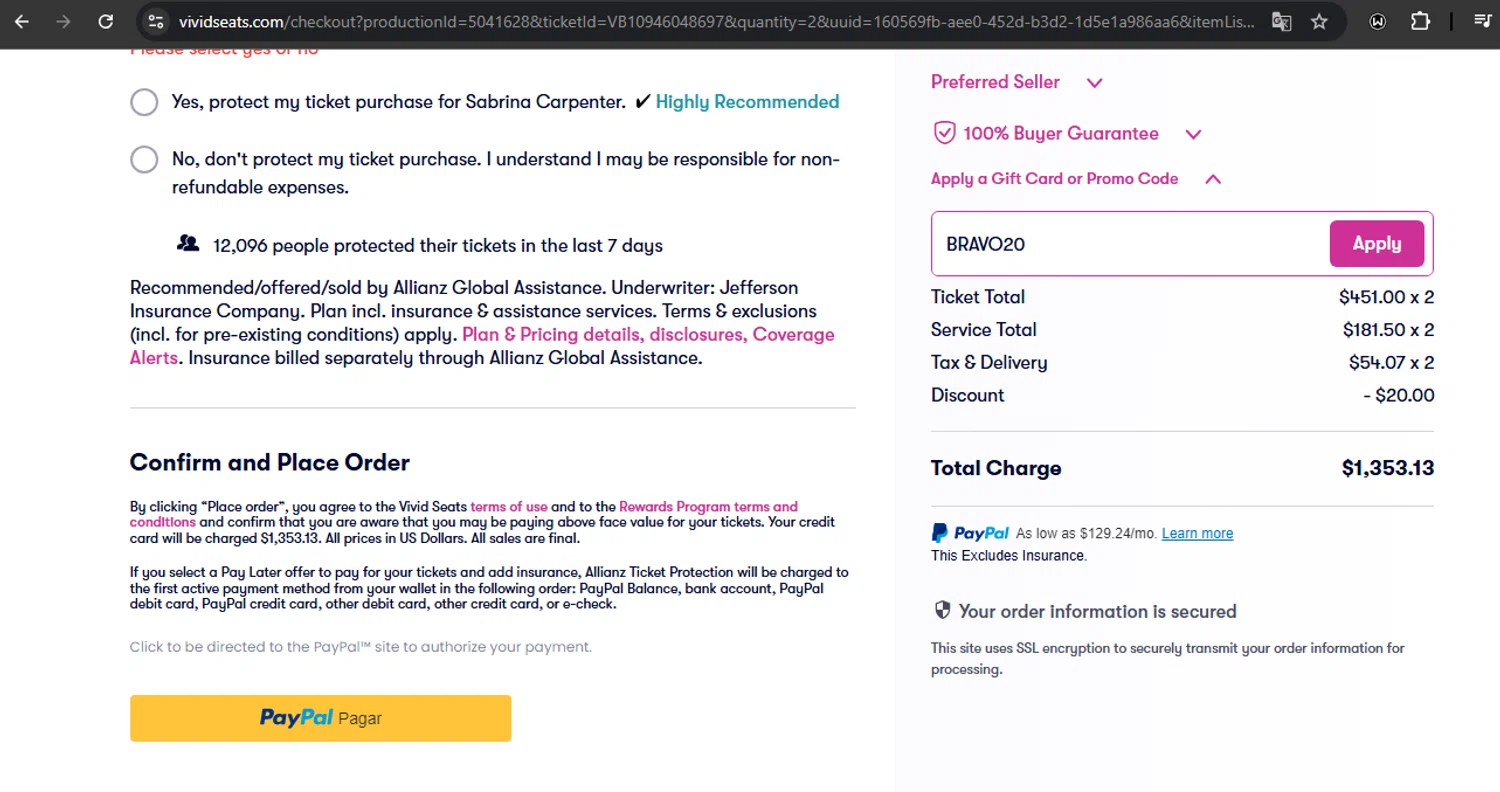
Task: Select Yes, protect my ticket purchase
Action: click(x=144, y=102)
